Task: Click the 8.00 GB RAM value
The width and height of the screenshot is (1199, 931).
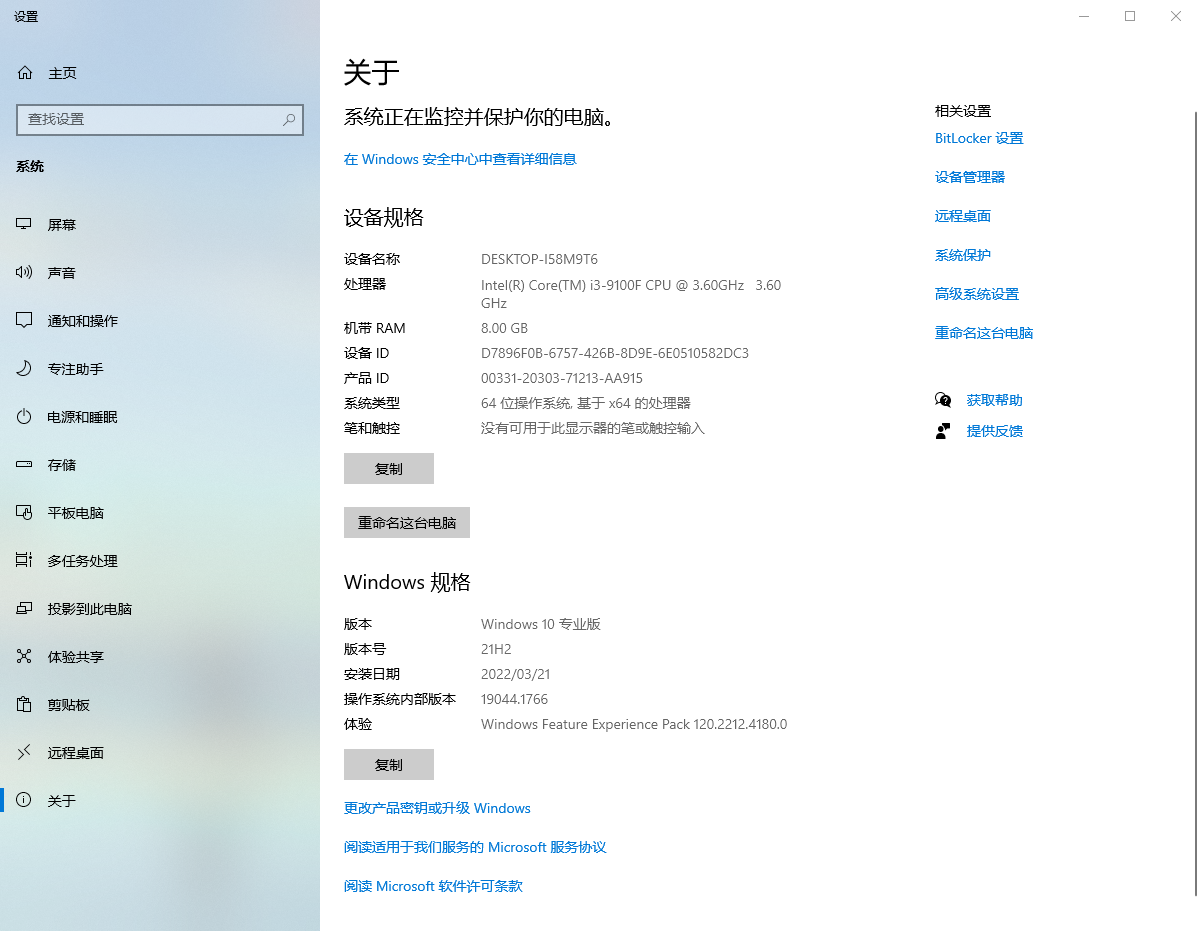Action: tap(504, 328)
